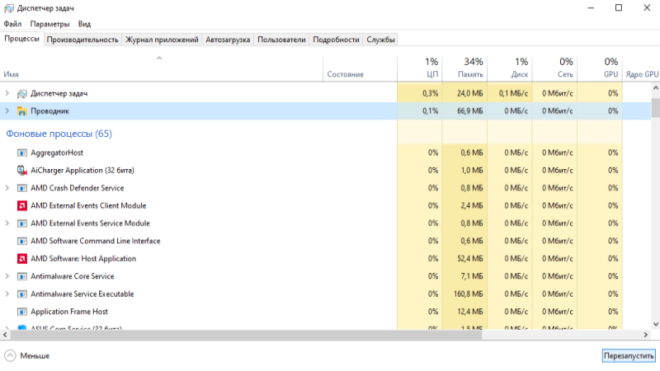
Task: Sort by the Память column header
Action: [x=465, y=68]
